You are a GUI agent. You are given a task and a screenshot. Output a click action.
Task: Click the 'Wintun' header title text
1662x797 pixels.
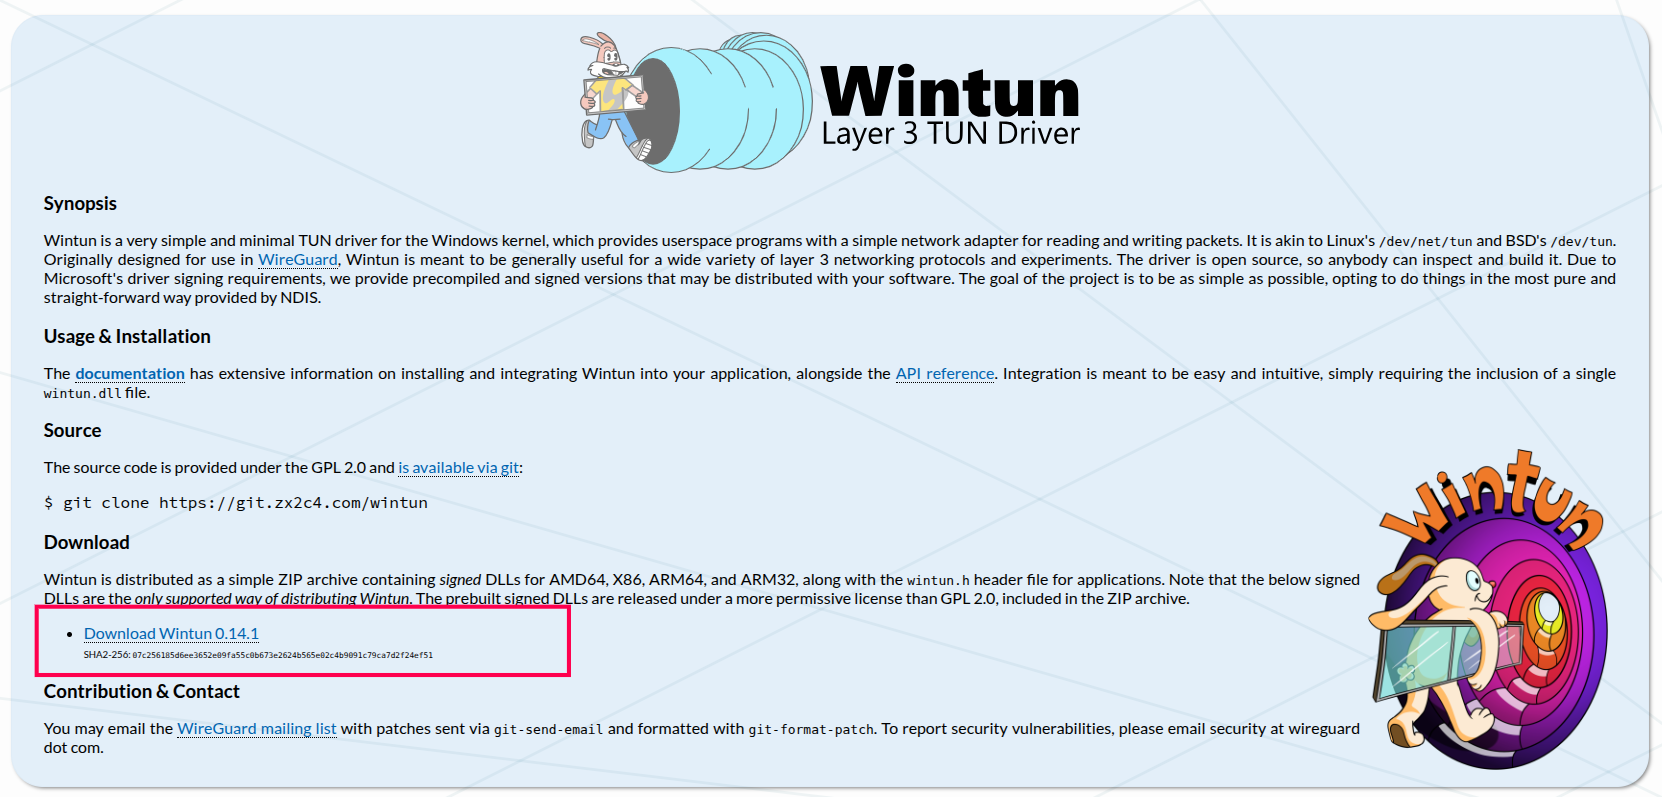coord(950,92)
